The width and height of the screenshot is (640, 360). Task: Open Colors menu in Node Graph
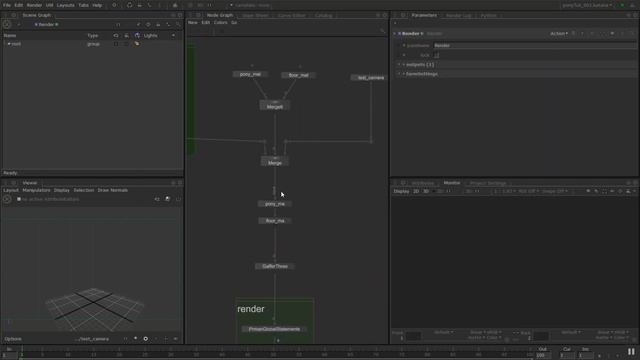[x=220, y=23]
